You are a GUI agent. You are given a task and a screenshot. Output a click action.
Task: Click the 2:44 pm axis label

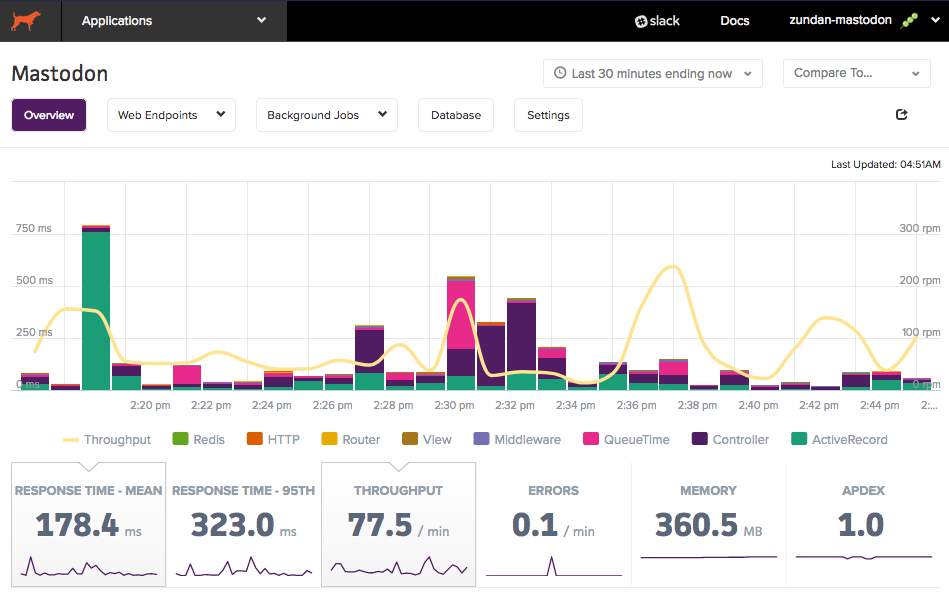pyautogui.click(x=879, y=405)
